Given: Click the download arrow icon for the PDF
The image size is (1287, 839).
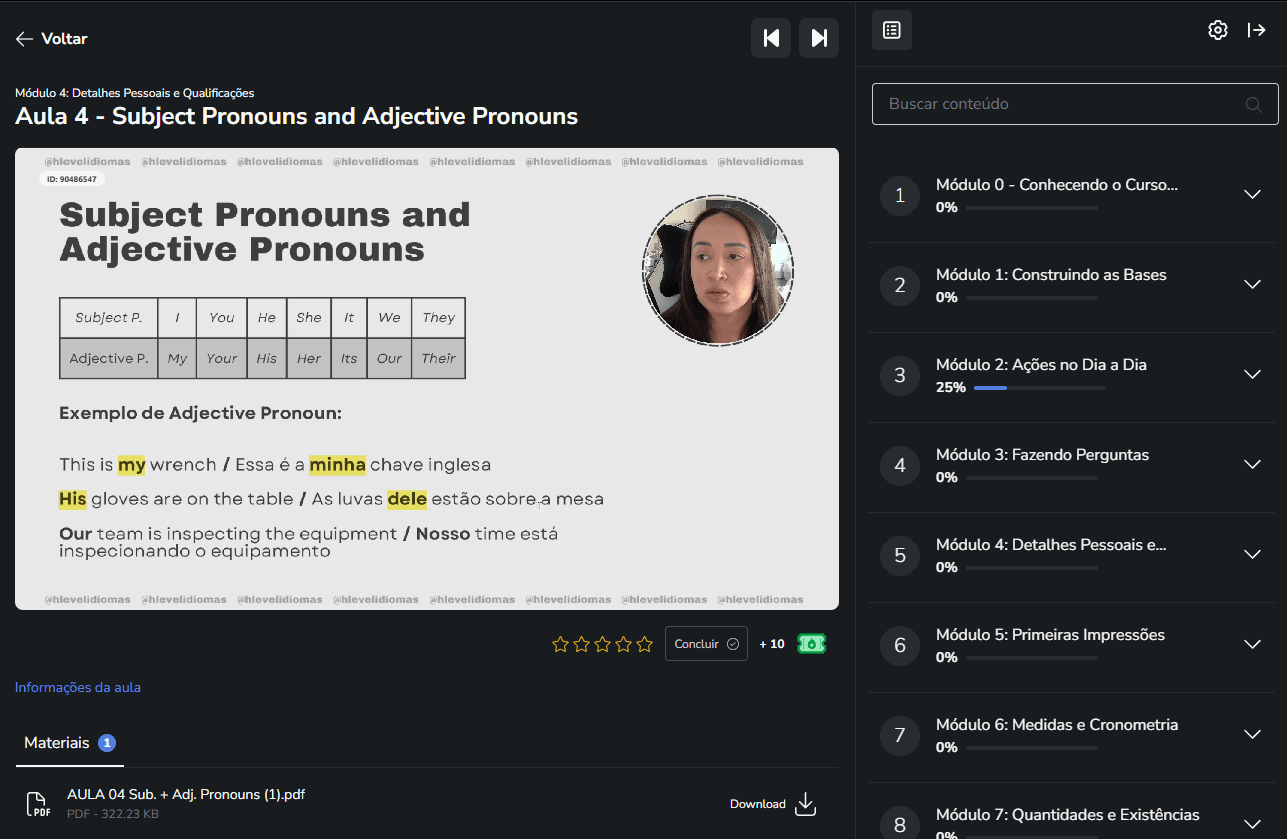Looking at the screenshot, I should [806, 804].
